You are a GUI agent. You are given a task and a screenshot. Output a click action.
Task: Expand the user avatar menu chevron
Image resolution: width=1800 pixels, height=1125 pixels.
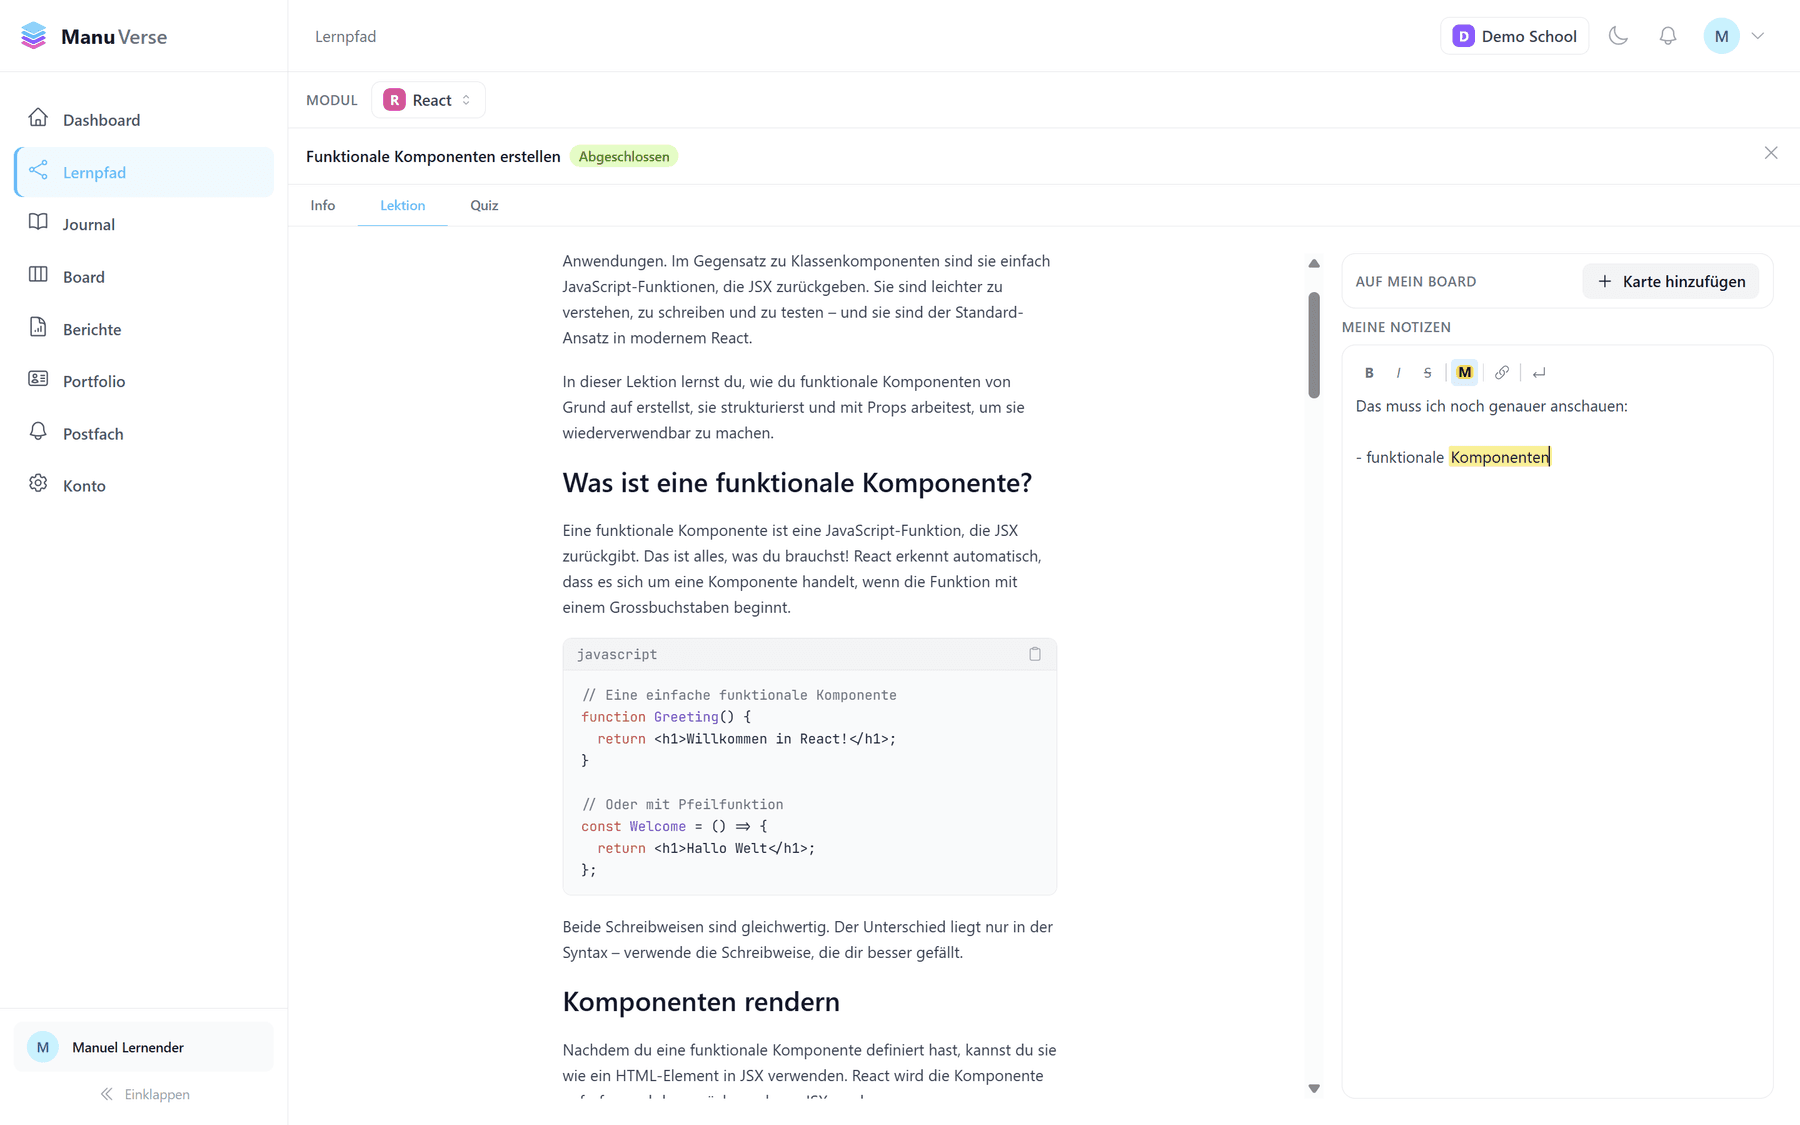pyautogui.click(x=1758, y=36)
